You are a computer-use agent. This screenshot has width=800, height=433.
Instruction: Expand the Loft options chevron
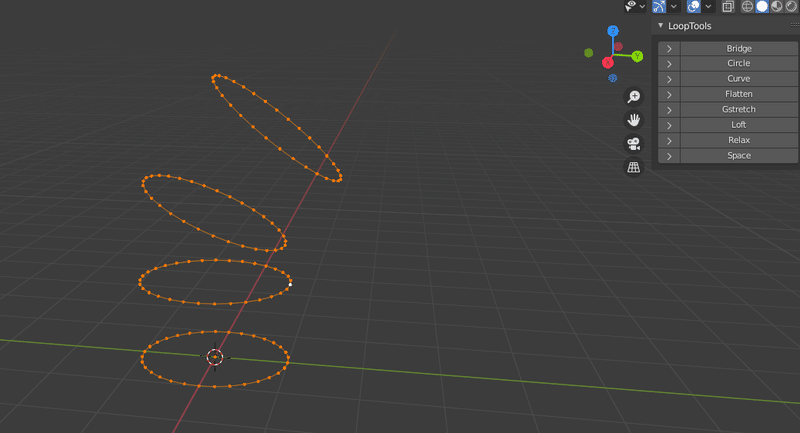click(x=669, y=125)
